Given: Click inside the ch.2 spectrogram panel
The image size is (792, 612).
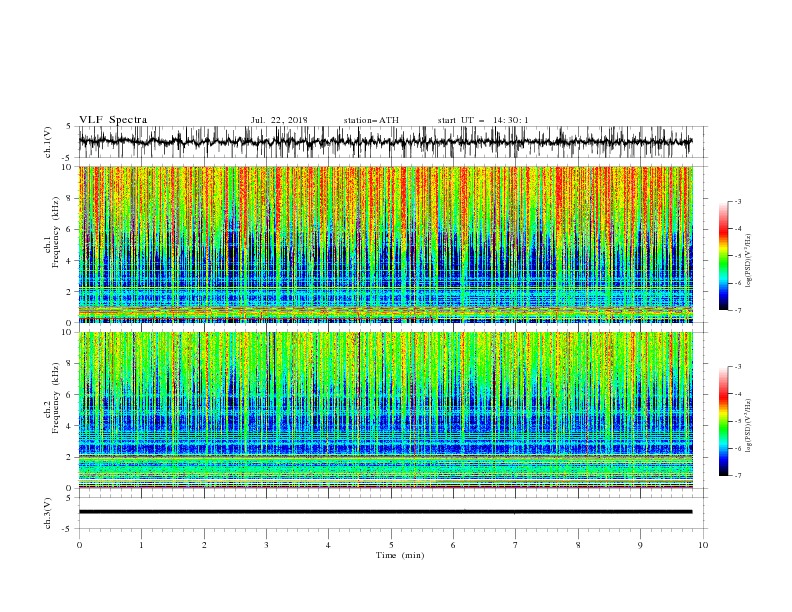Looking at the screenshot, I should 385,410.
